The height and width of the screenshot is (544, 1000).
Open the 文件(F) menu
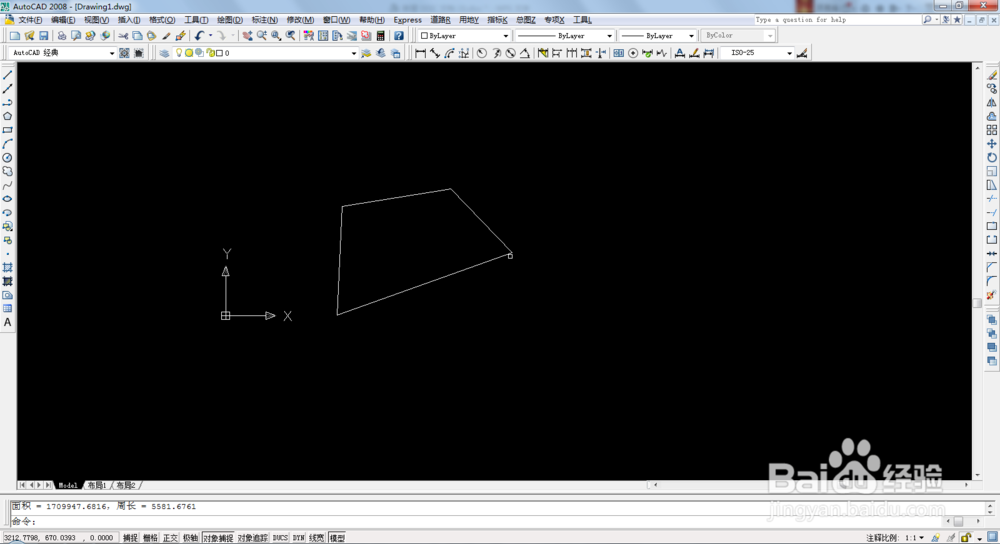(x=30, y=20)
